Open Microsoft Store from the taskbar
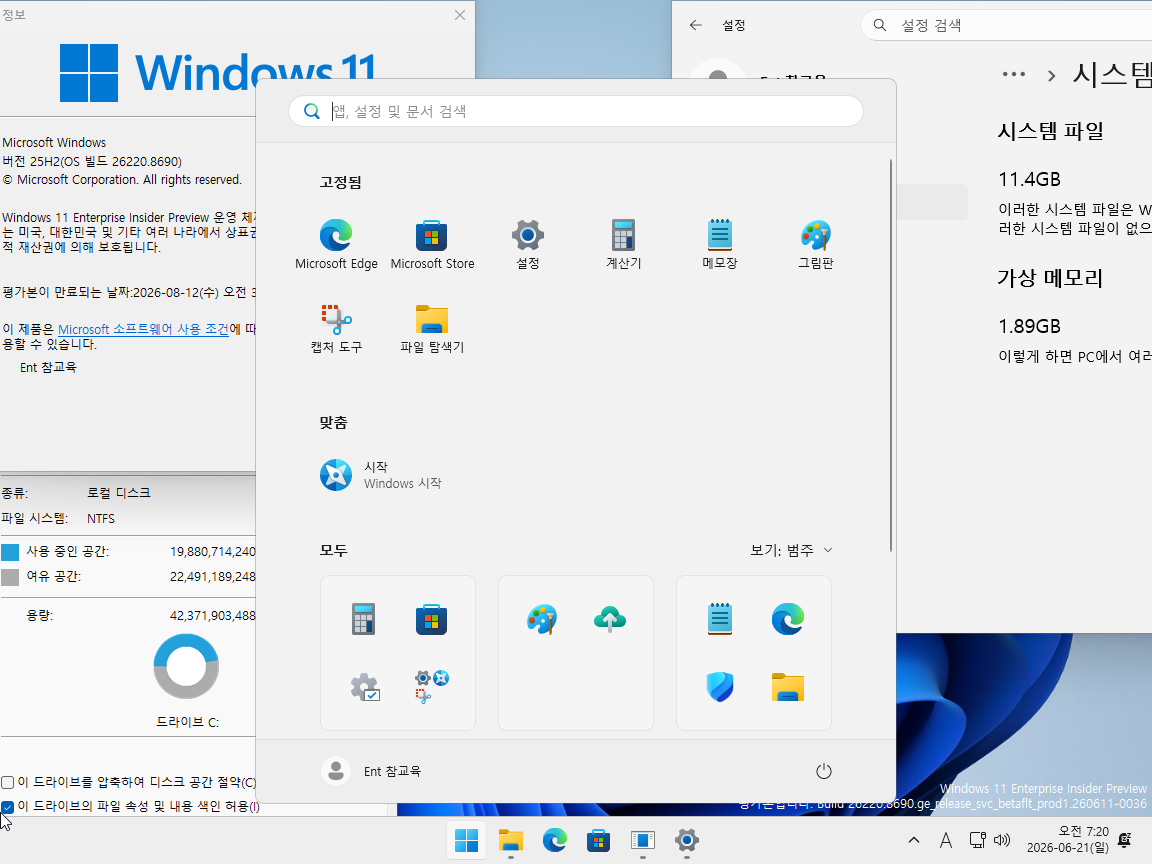 [598, 840]
